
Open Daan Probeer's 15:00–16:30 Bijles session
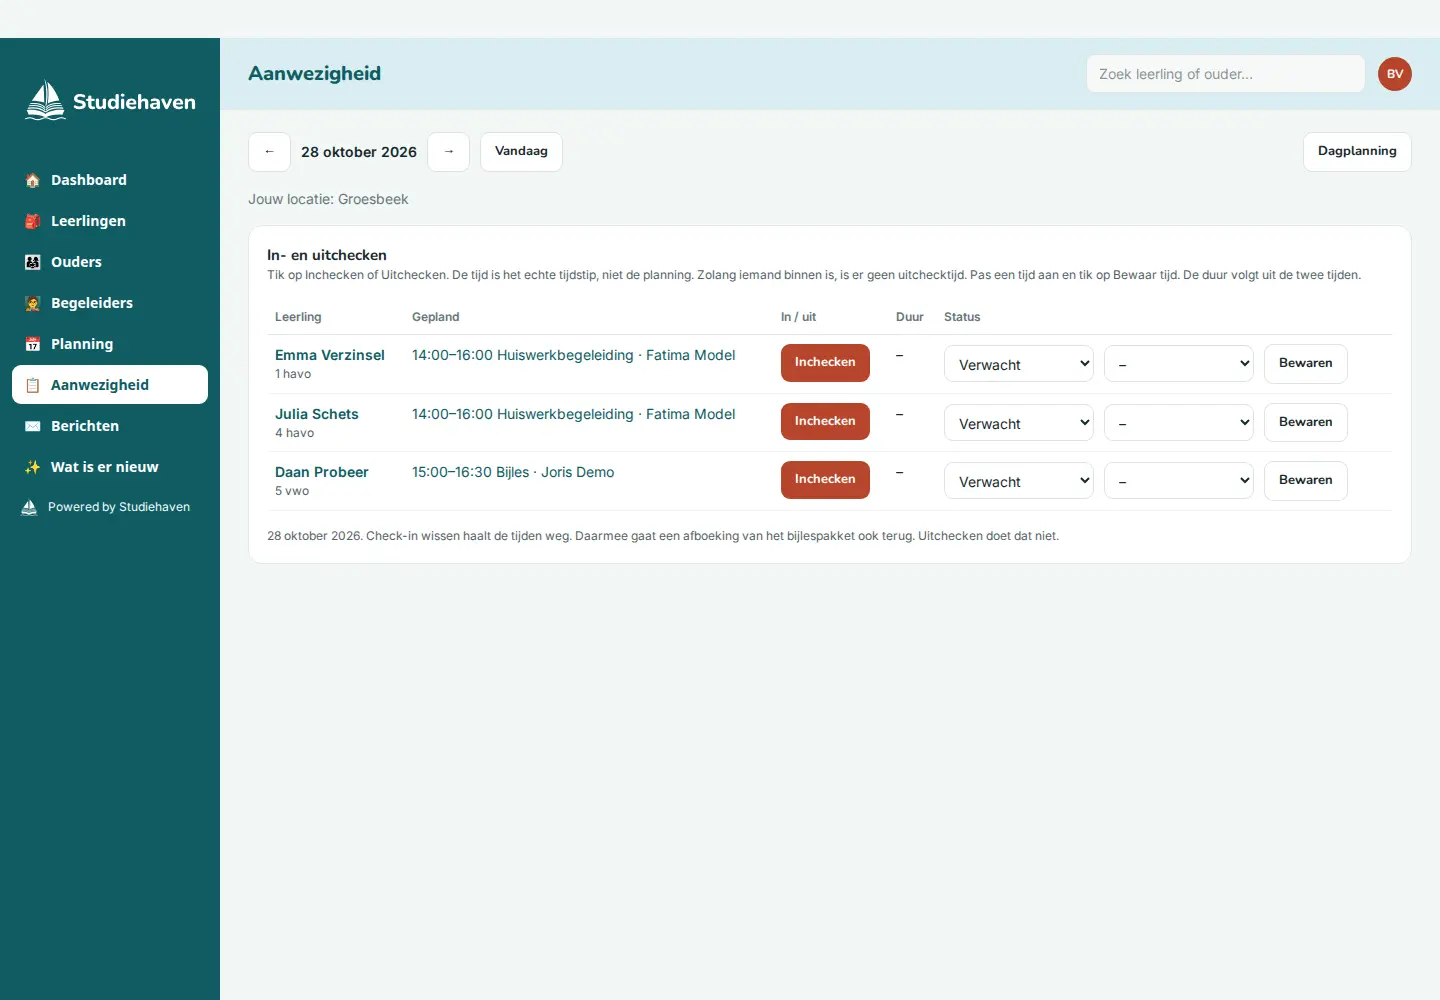point(513,472)
